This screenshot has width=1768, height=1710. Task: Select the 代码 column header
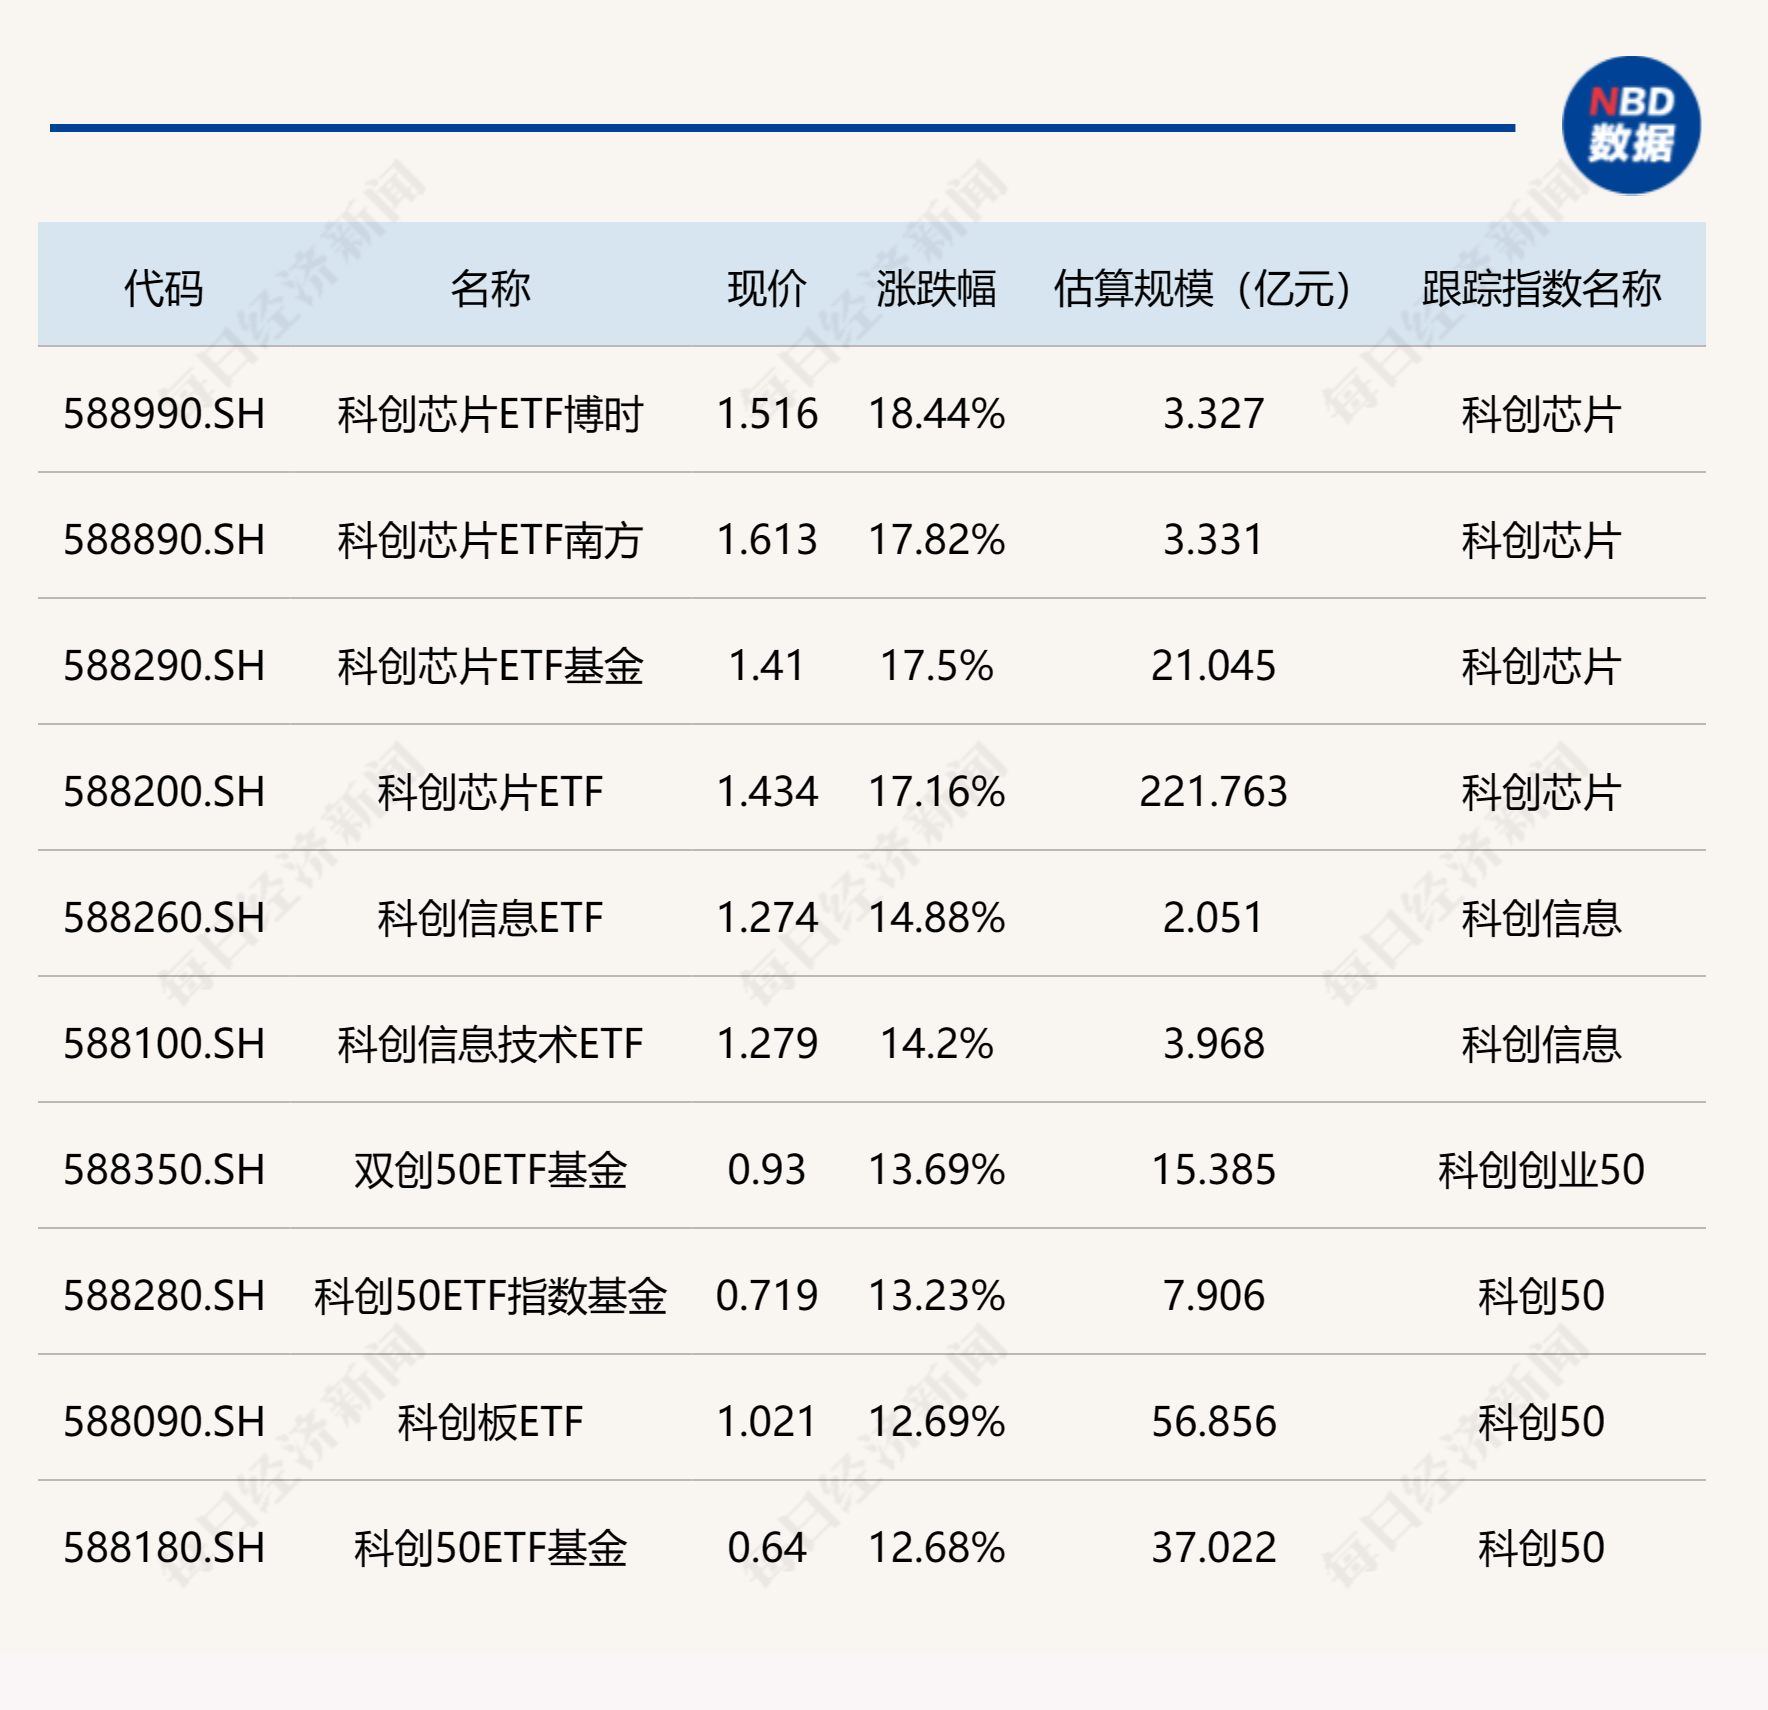(164, 289)
